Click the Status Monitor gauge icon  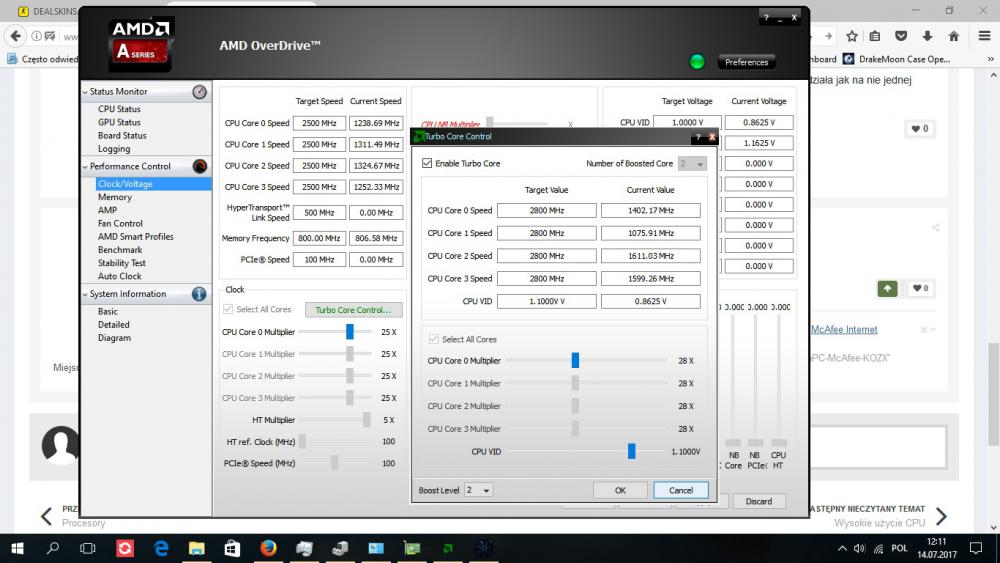coord(199,92)
